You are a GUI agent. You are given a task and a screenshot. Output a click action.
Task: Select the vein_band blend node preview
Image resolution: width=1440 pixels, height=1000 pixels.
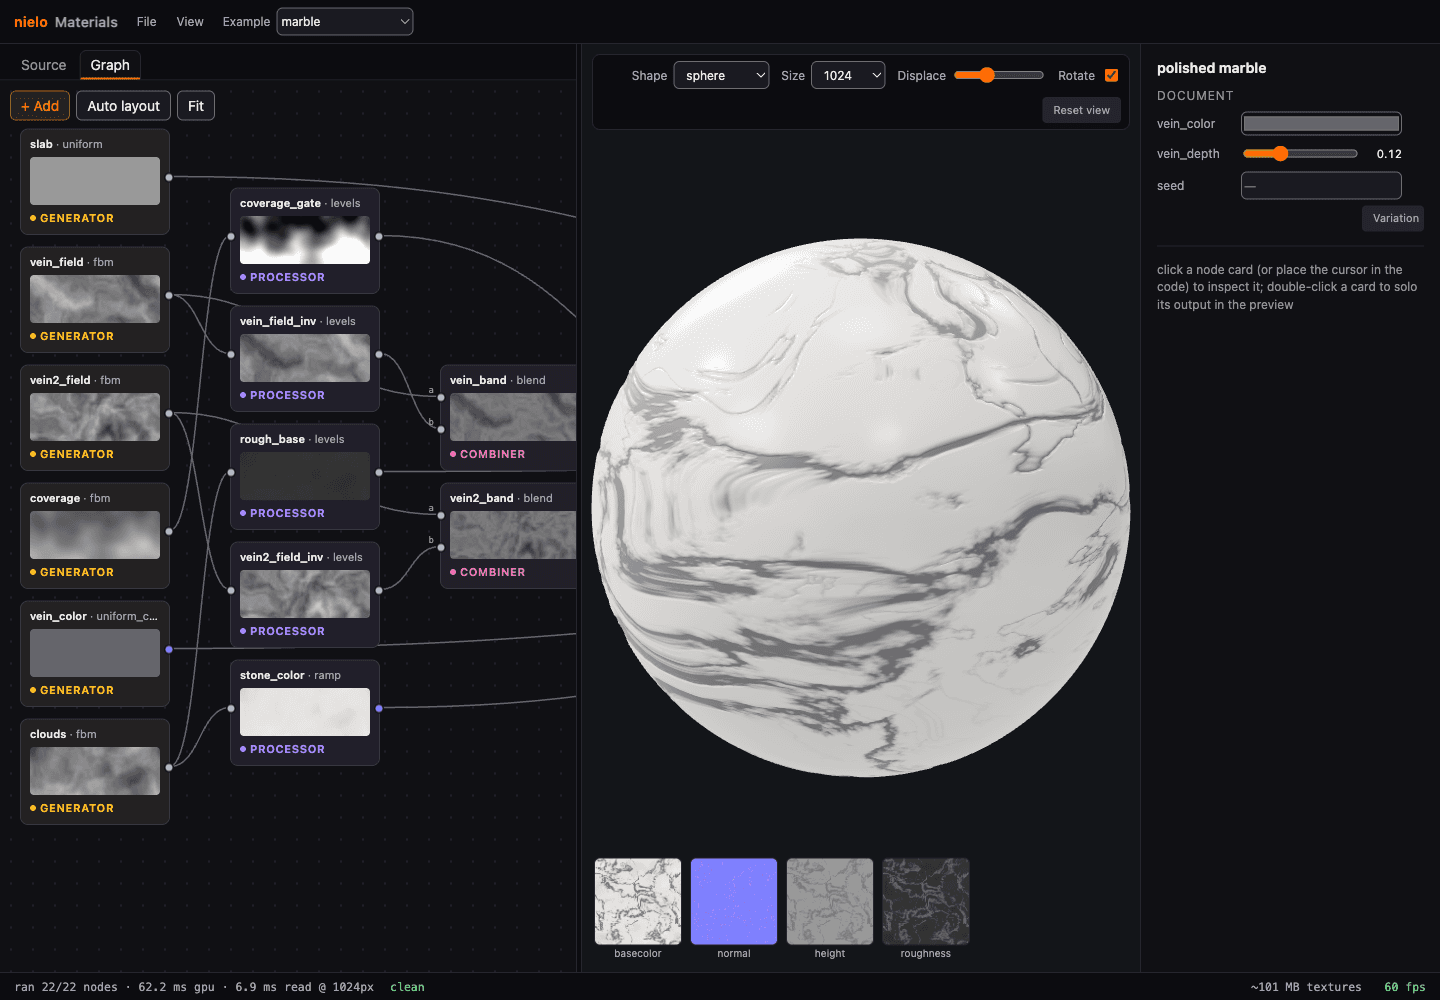[513, 417]
